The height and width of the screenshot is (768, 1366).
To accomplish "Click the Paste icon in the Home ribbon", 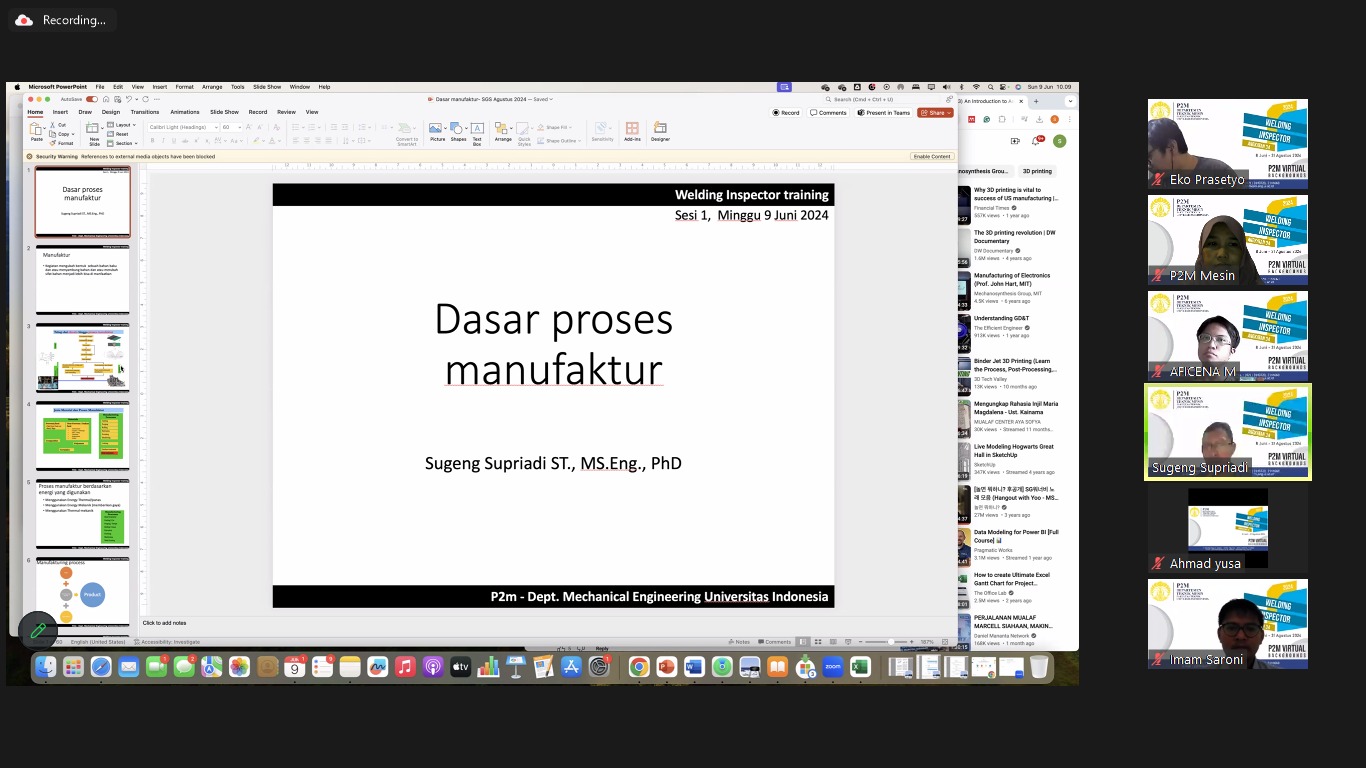I will [x=37, y=130].
